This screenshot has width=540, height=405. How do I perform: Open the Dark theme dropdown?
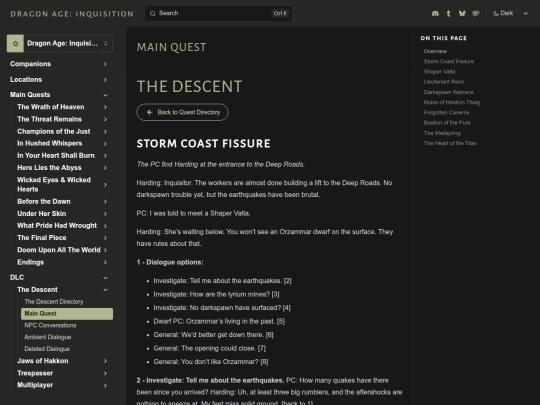pos(510,13)
